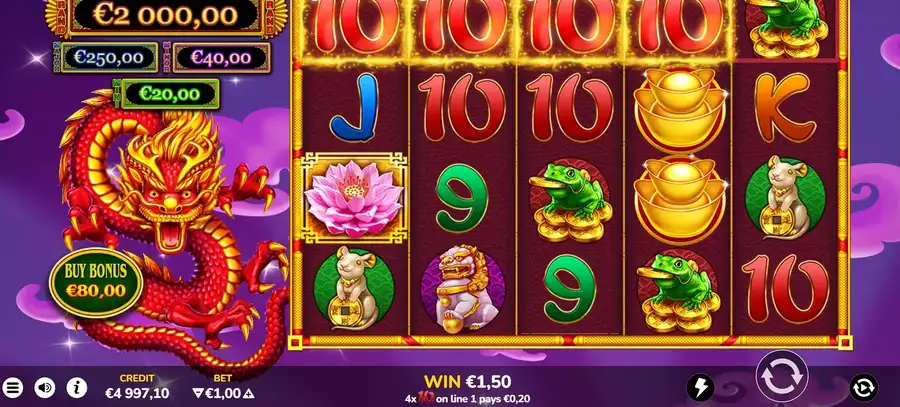
Task: Open the hamburger menu icon
Action: (x=12, y=388)
